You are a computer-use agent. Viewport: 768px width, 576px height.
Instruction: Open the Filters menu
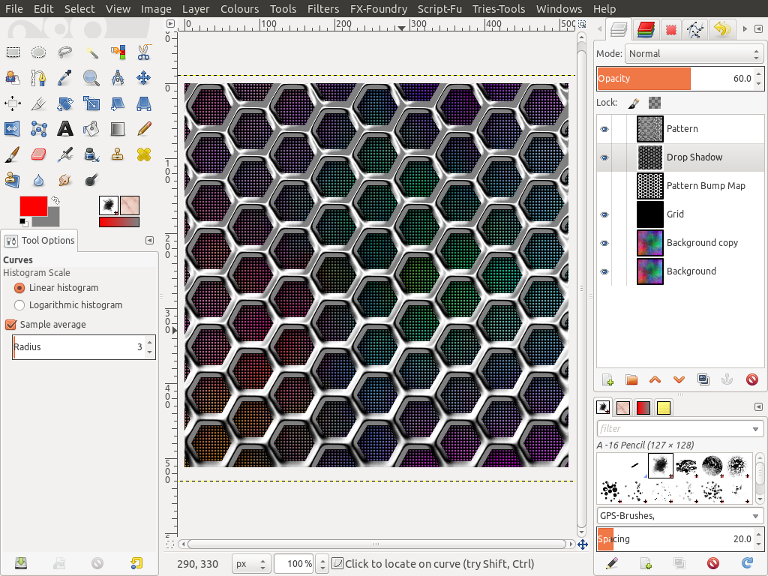(323, 9)
